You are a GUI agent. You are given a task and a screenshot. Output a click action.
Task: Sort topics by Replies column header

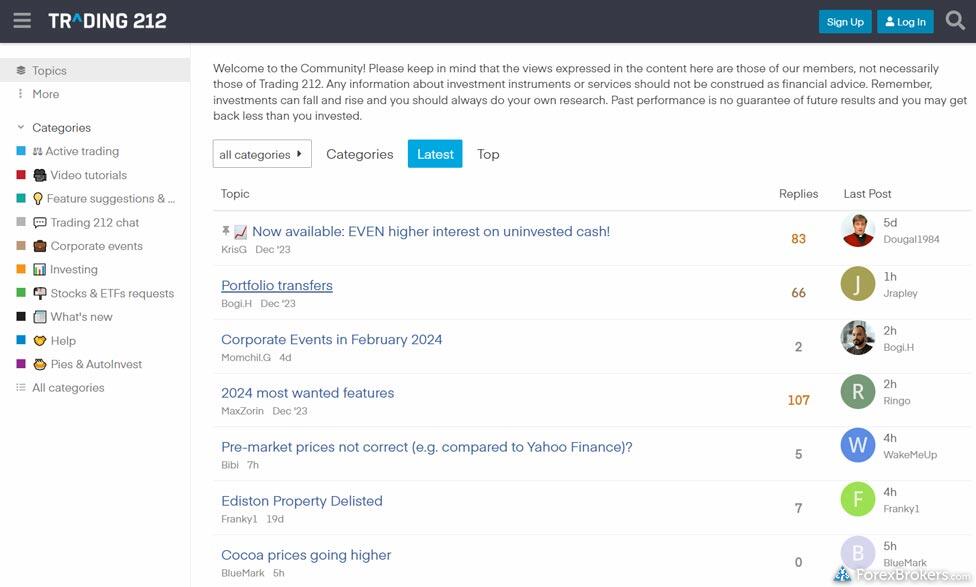[x=798, y=194]
